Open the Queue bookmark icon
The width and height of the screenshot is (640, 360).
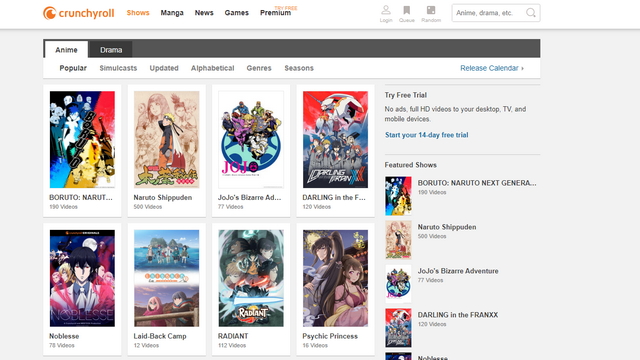coord(407,10)
